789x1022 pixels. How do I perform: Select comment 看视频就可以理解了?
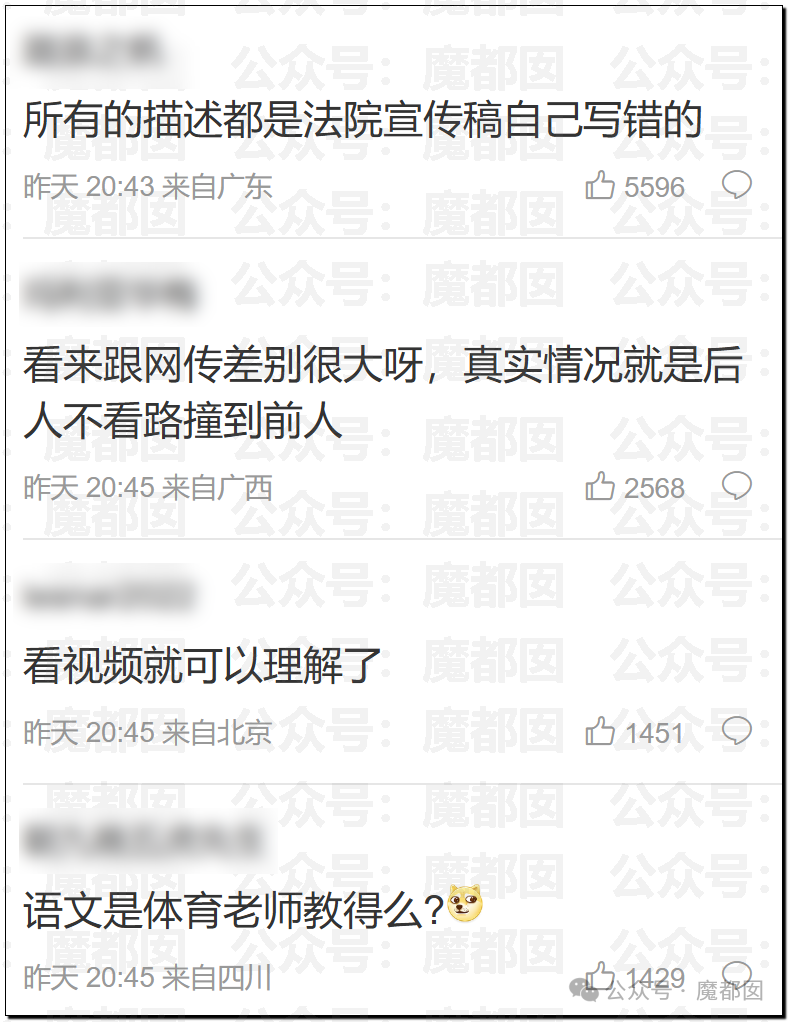(x=202, y=666)
